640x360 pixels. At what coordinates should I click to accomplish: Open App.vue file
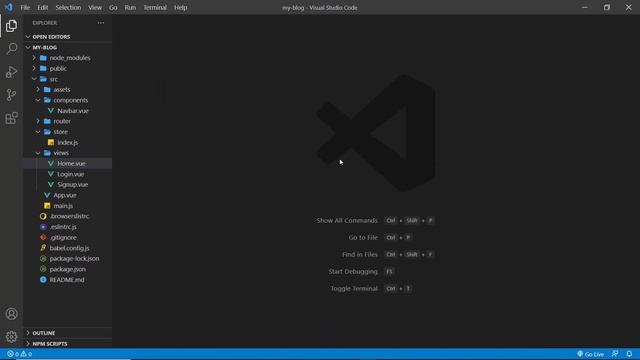click(67, 195)
